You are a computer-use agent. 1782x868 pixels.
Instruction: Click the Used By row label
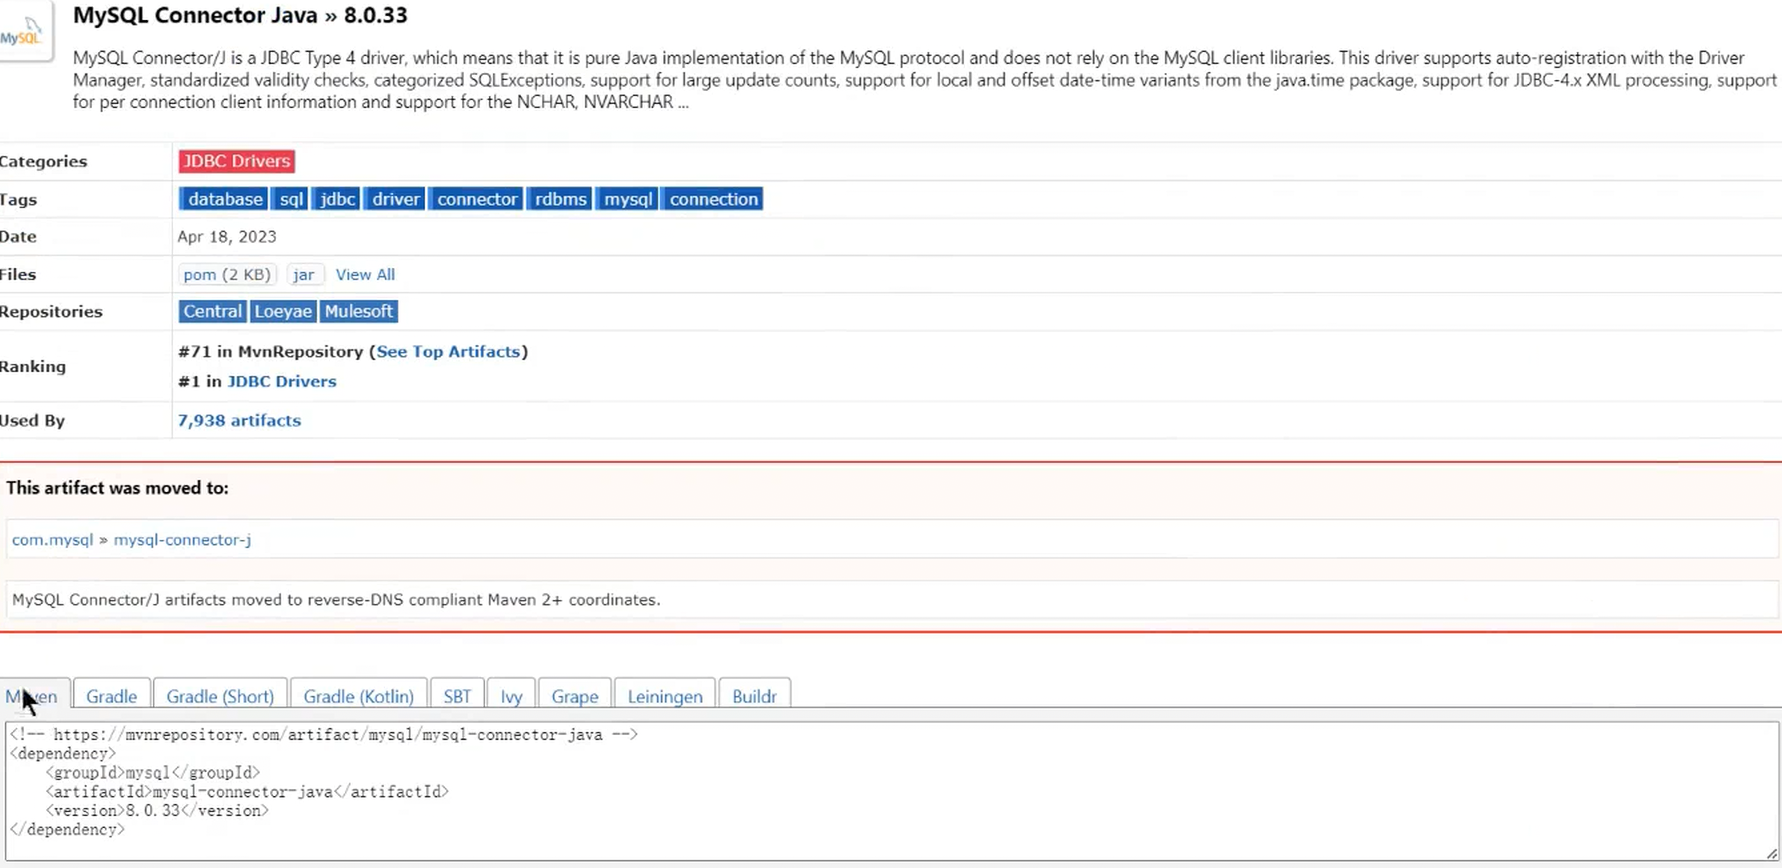coord(32,421)
